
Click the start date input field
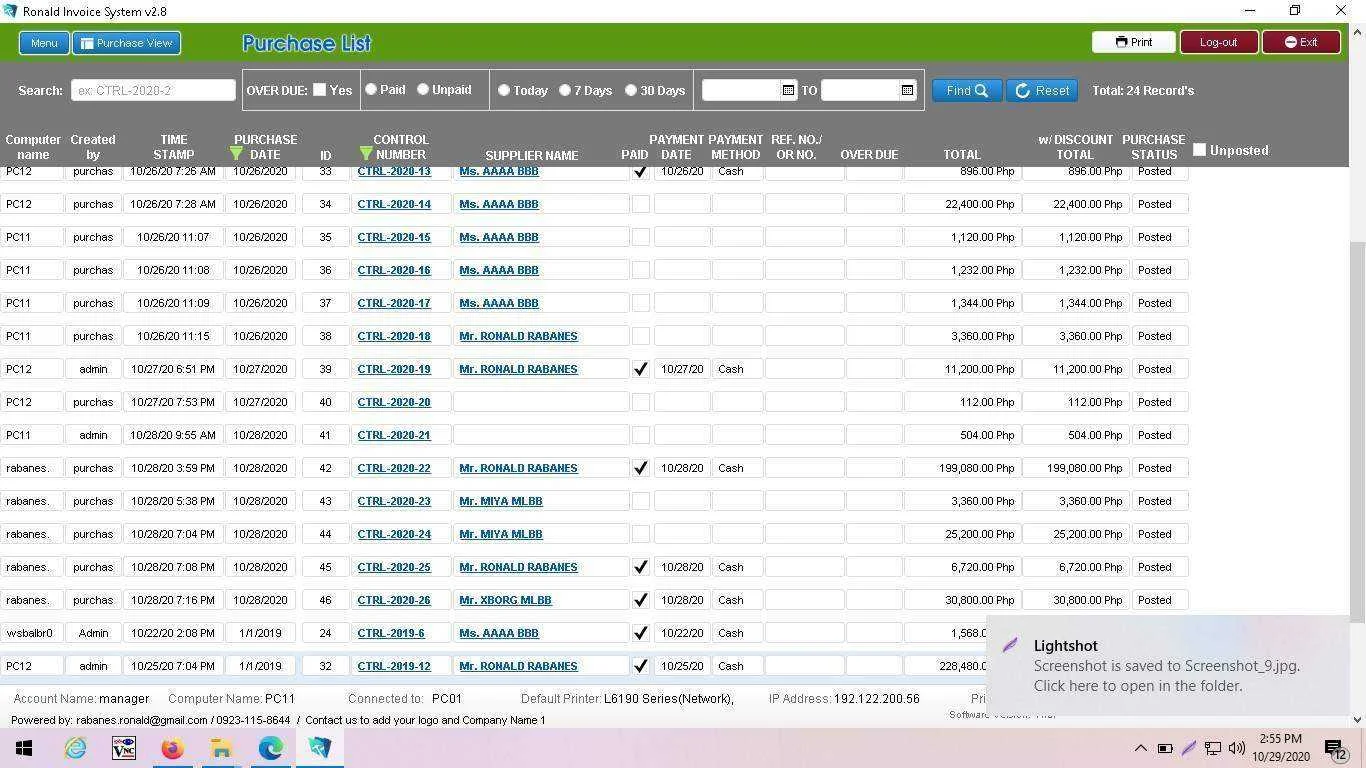tap(741, 90)
